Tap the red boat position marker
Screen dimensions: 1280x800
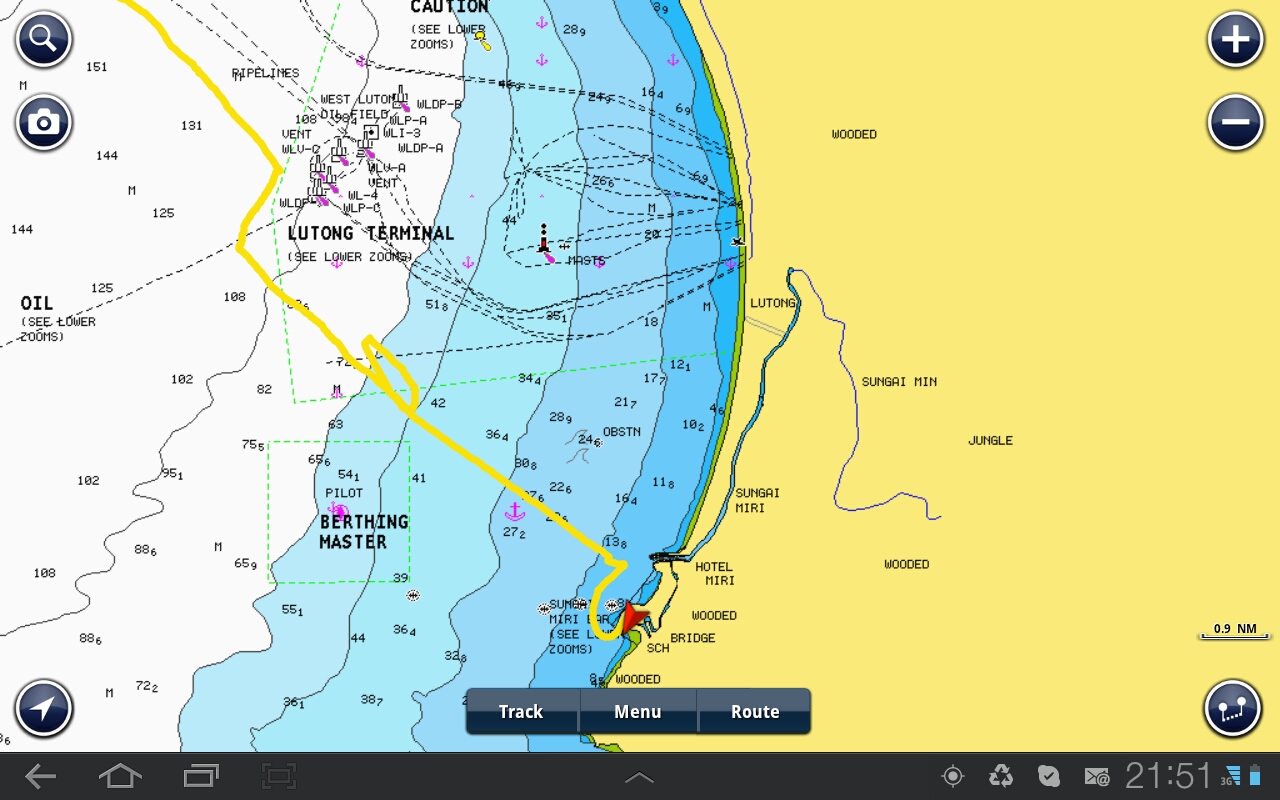[x=632, y=619]
